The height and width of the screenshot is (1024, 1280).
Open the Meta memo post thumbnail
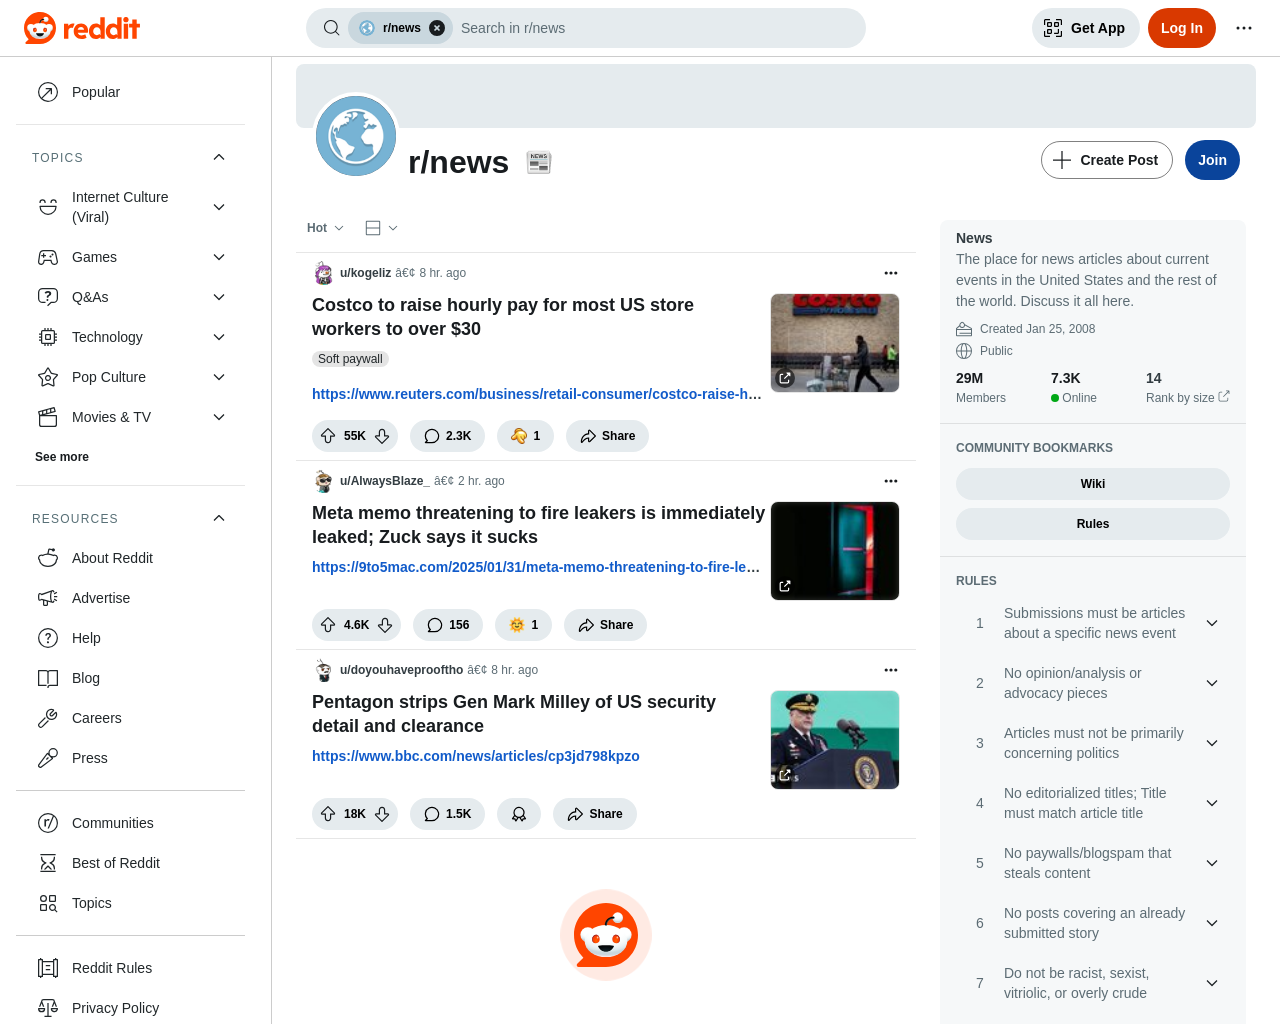835,551
